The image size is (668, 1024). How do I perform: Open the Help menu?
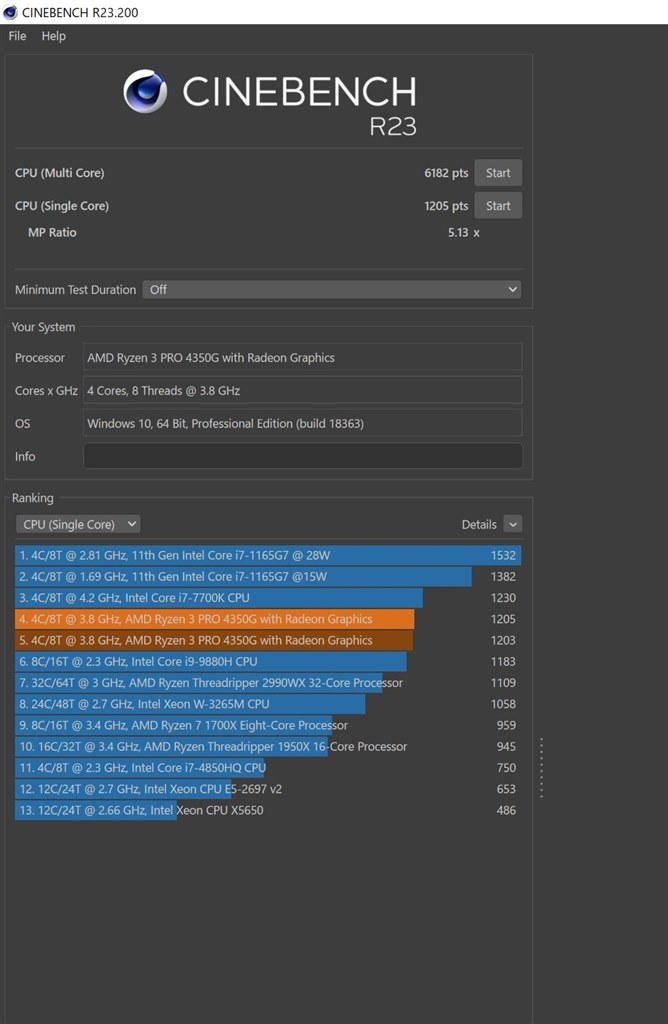[x=53, y=36]
